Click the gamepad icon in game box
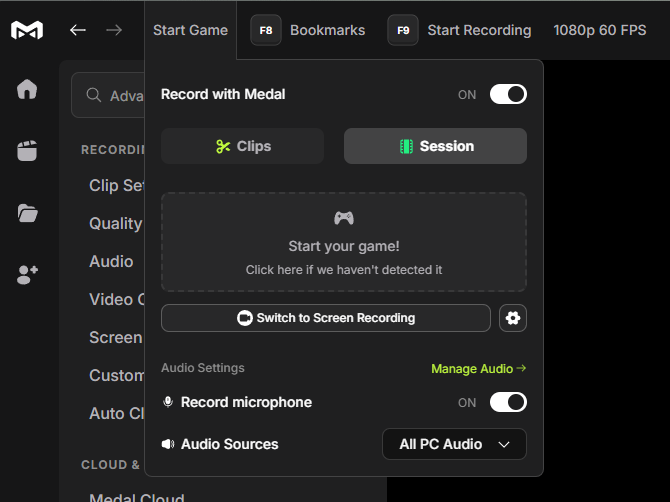Screen dimensions: 670x502 (344, 218)
